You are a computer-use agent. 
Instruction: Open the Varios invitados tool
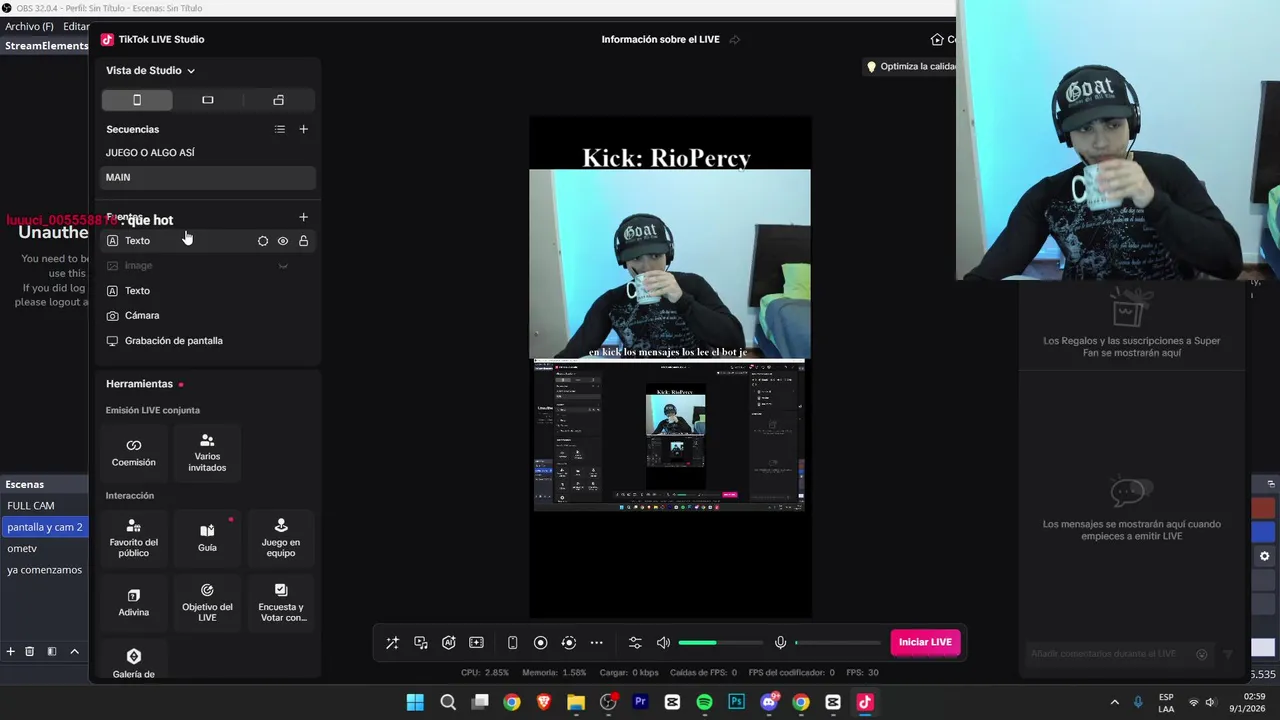[x=207, y=452]
